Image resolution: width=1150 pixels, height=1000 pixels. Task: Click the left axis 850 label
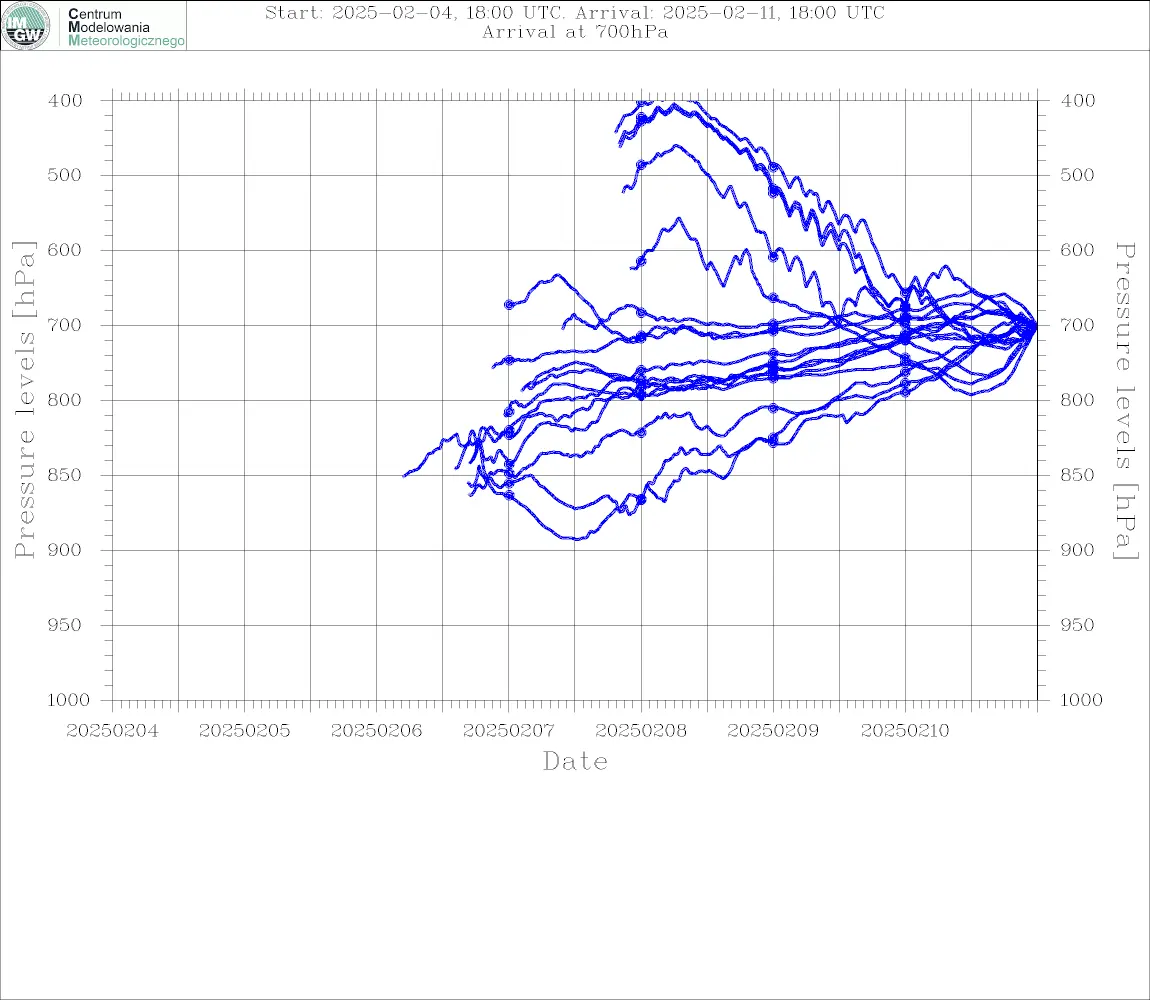point(65,475)
